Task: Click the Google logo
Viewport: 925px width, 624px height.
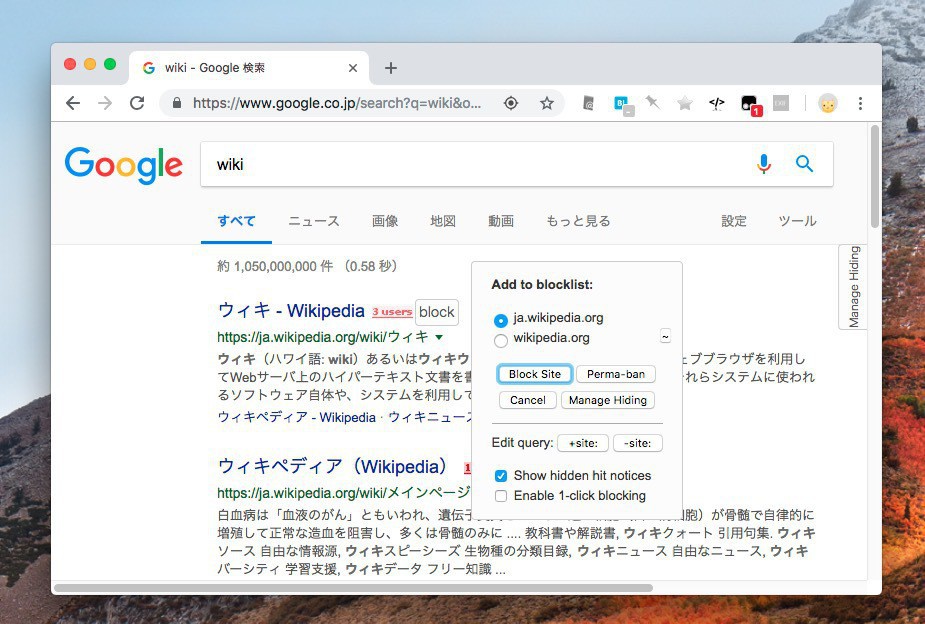Action: coord(123,165)
